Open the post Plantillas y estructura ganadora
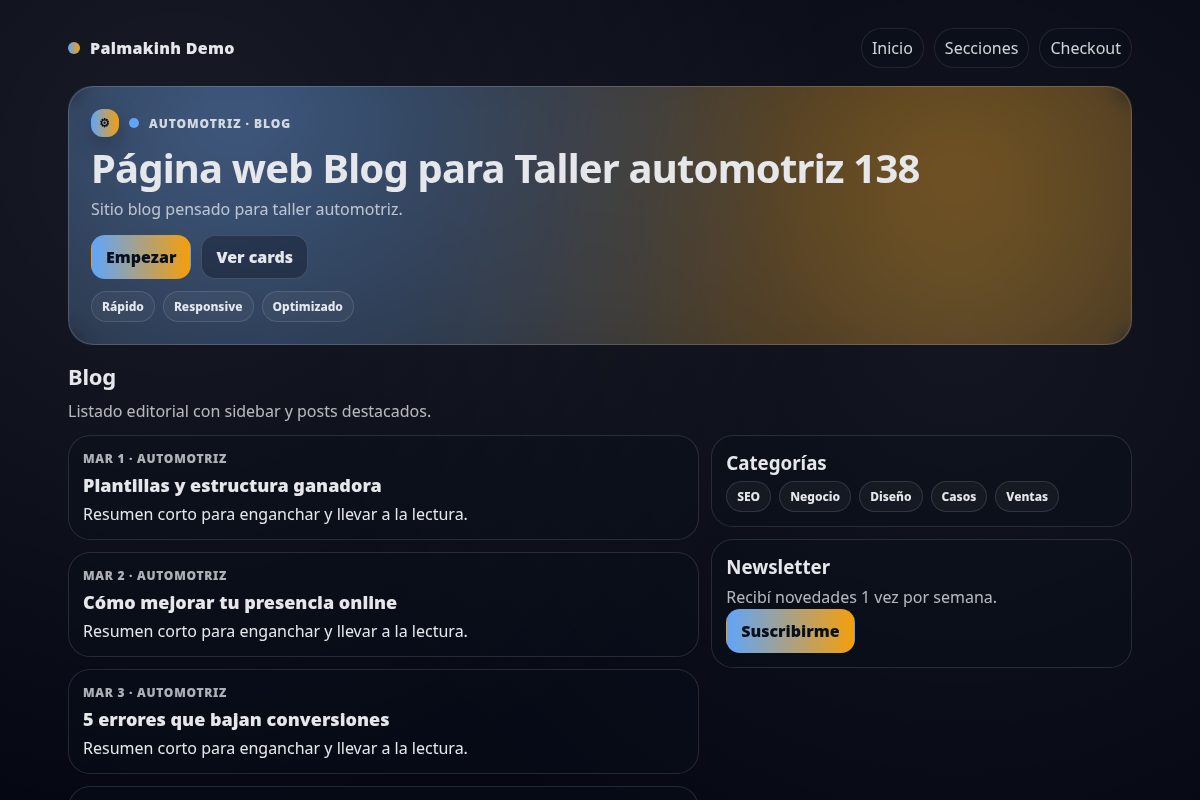 [x=233, y=486]
